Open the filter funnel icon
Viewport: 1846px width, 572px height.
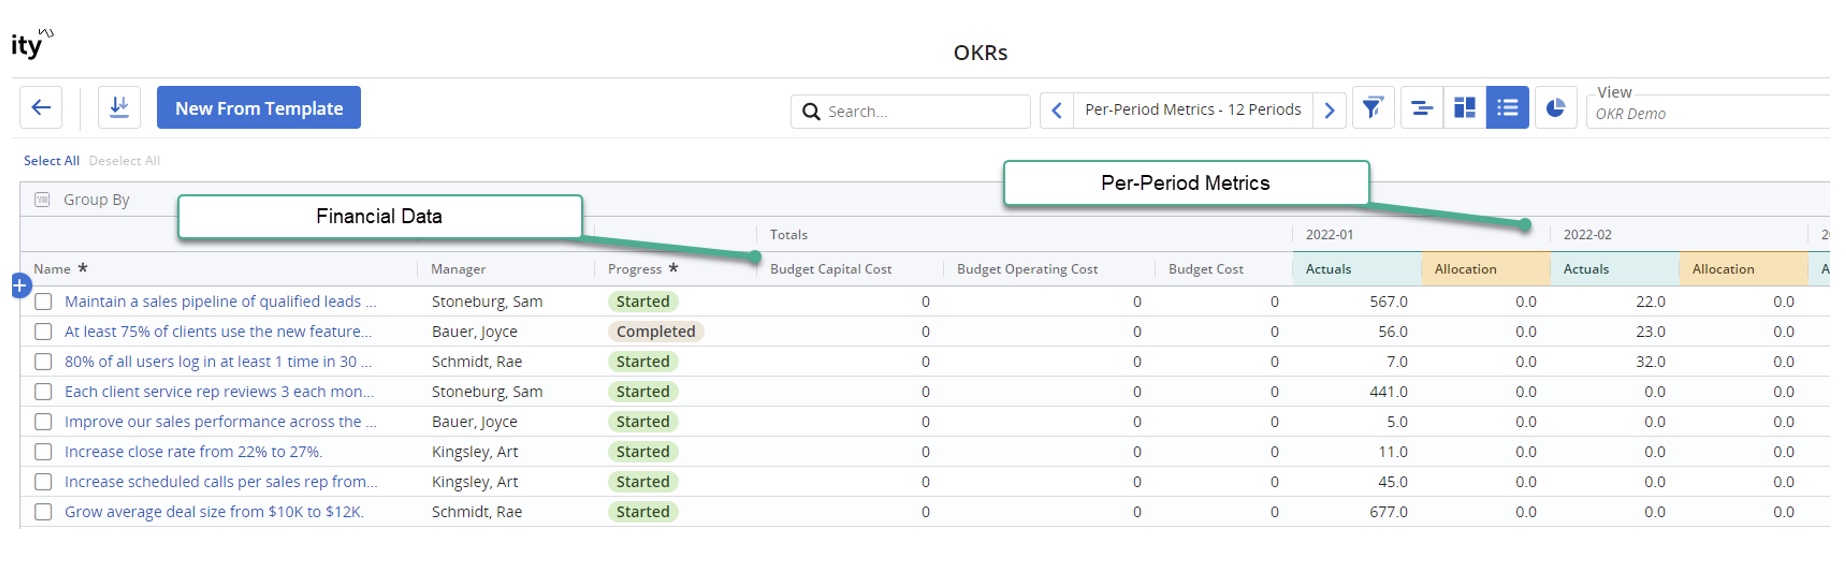point(1373,108)
